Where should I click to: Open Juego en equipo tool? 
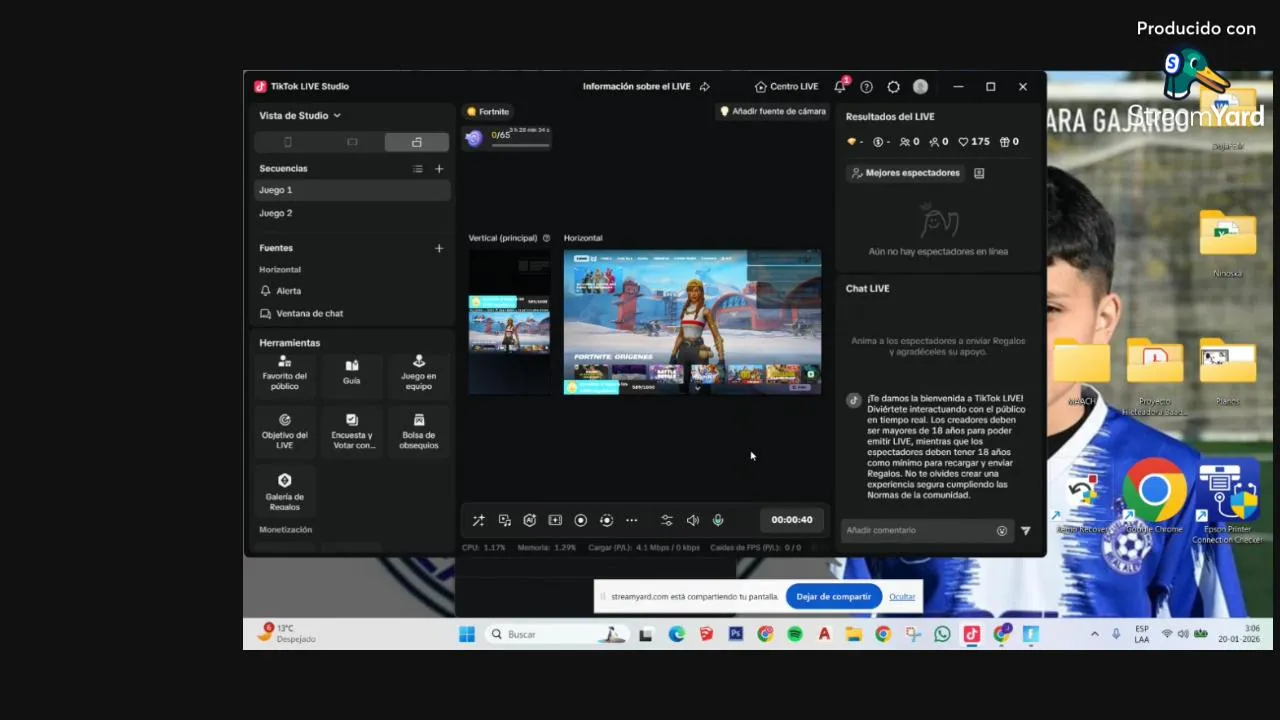point(418,374)
